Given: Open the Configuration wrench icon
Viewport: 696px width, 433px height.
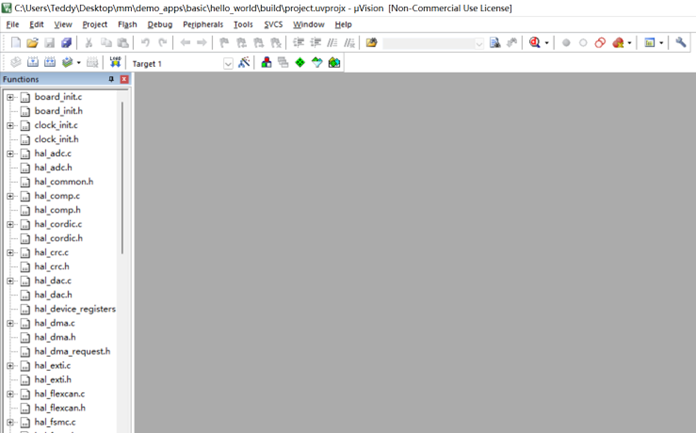Looking at the screenshot, I should (681, 43).
